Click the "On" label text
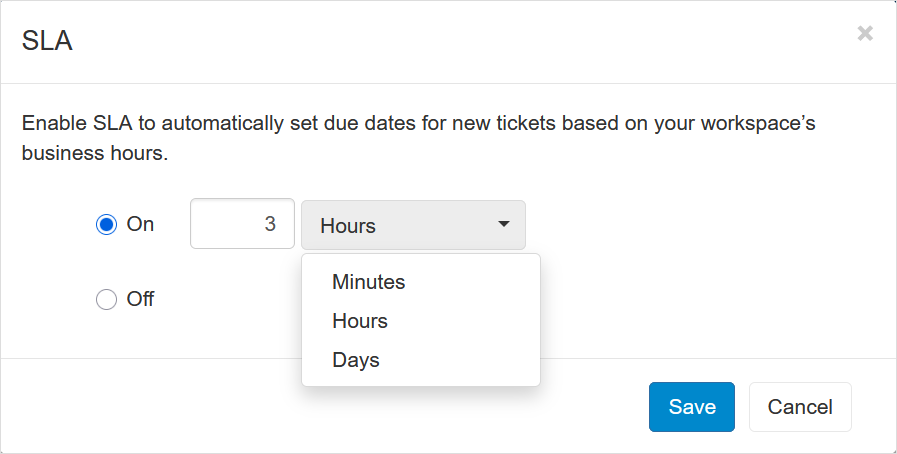The image size is (897, 454). (x=140, y=225)
